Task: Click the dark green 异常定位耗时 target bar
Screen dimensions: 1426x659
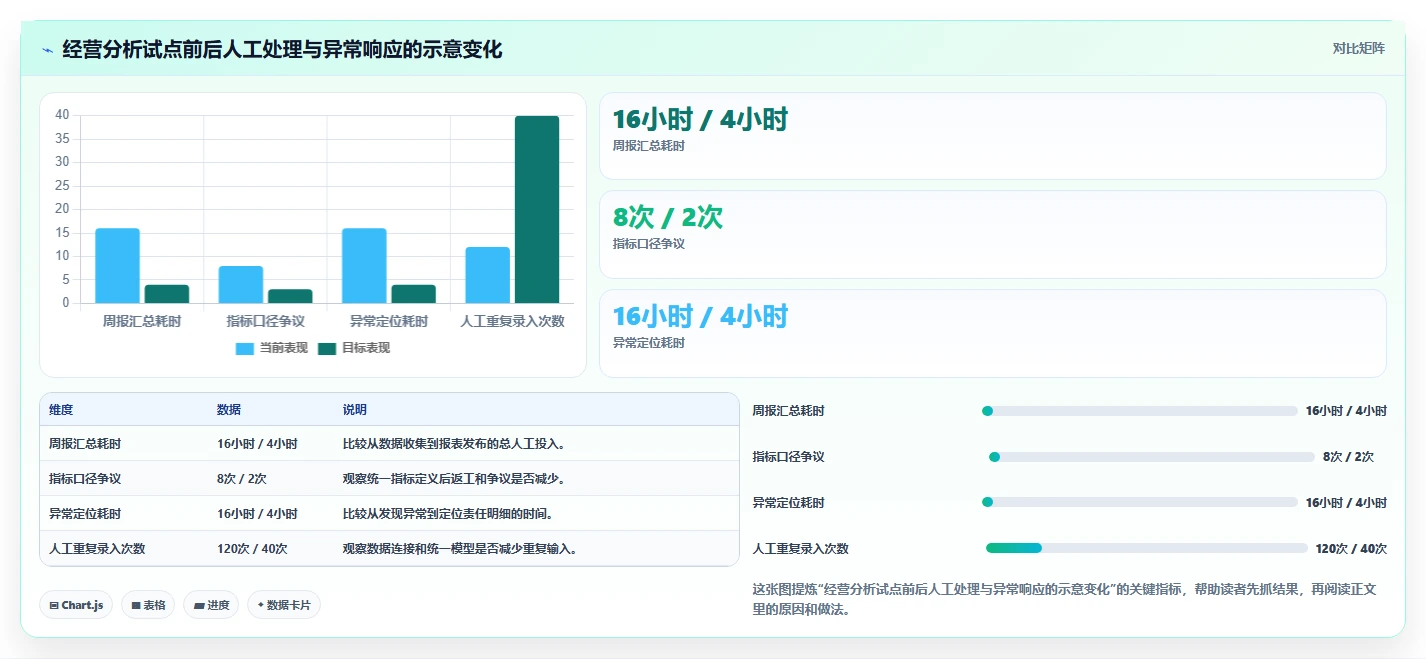Action: (x=413, y=294)
